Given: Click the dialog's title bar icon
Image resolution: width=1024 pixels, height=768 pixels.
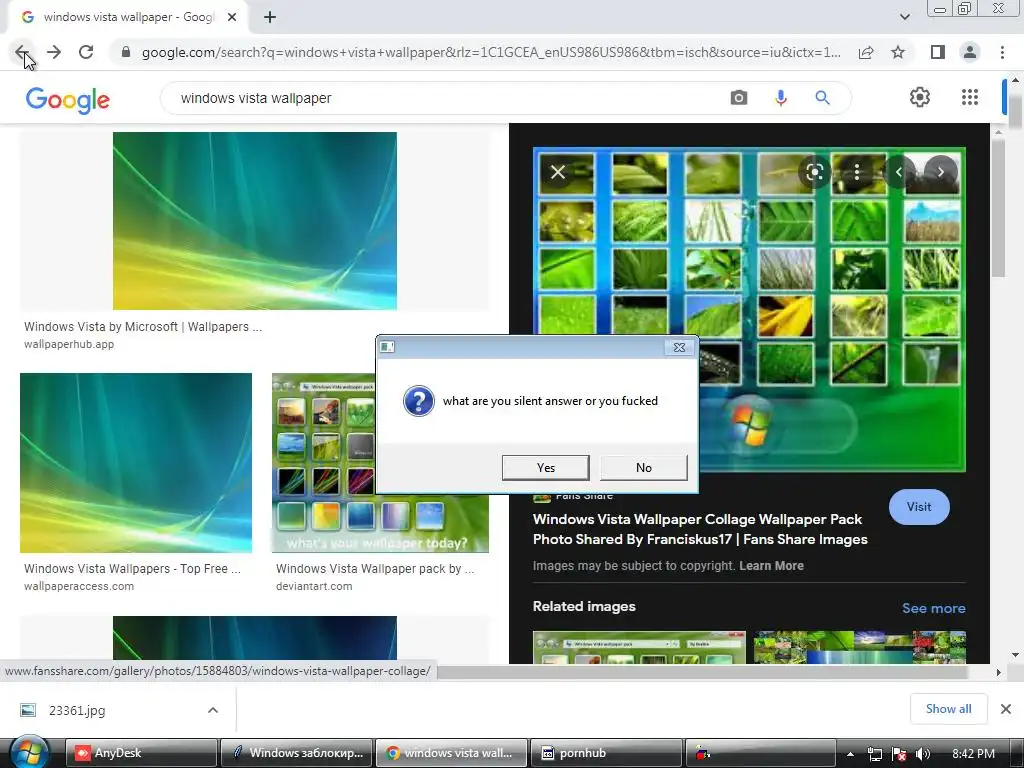Looking at the screenshot, I should click(x=387, y=347).
